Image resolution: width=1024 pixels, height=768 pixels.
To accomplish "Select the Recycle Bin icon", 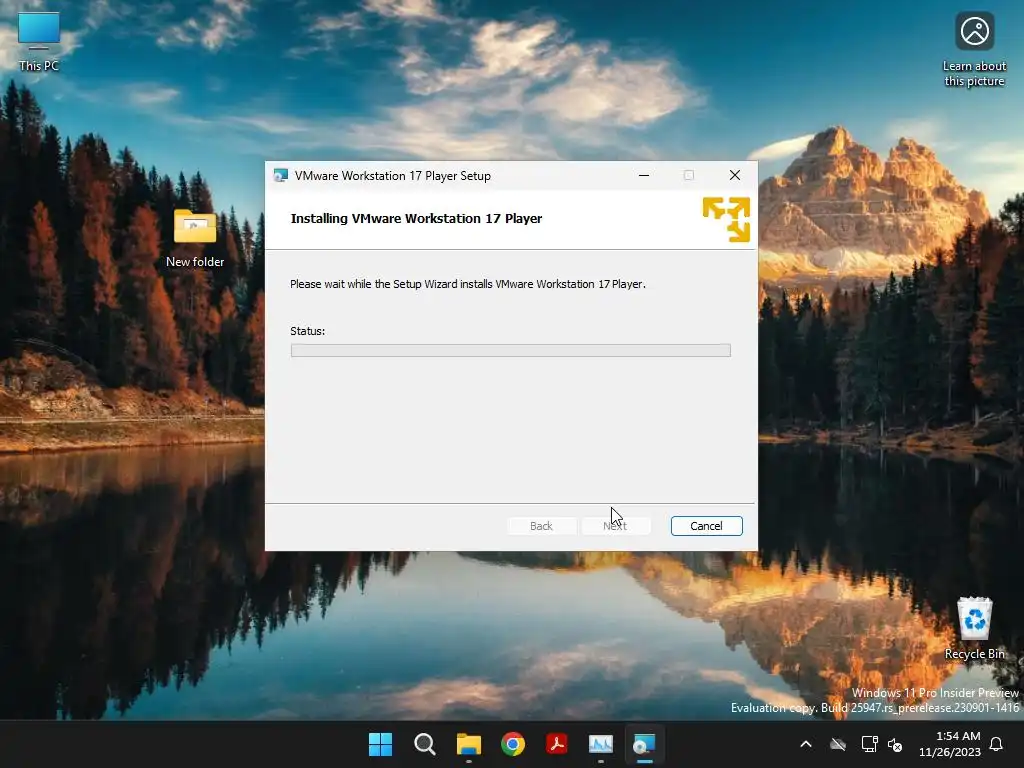I will 974,628.
